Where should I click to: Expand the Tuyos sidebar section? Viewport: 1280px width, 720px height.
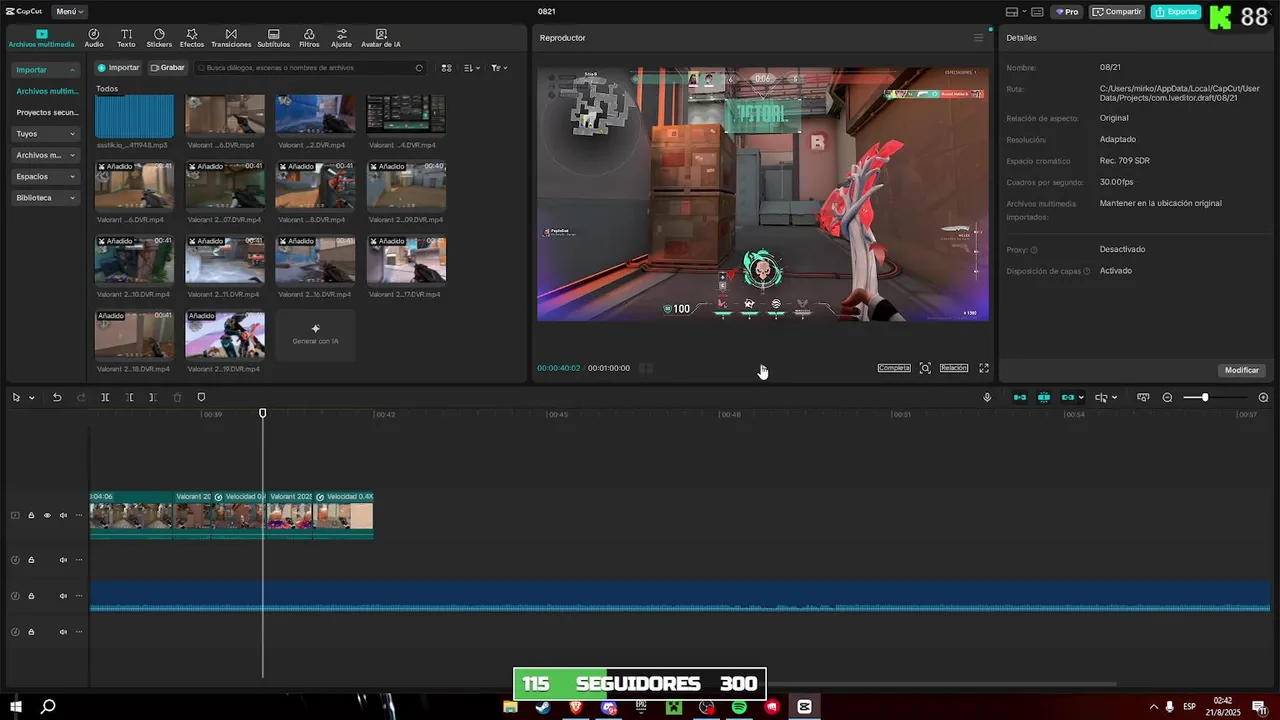click(46, 134)
